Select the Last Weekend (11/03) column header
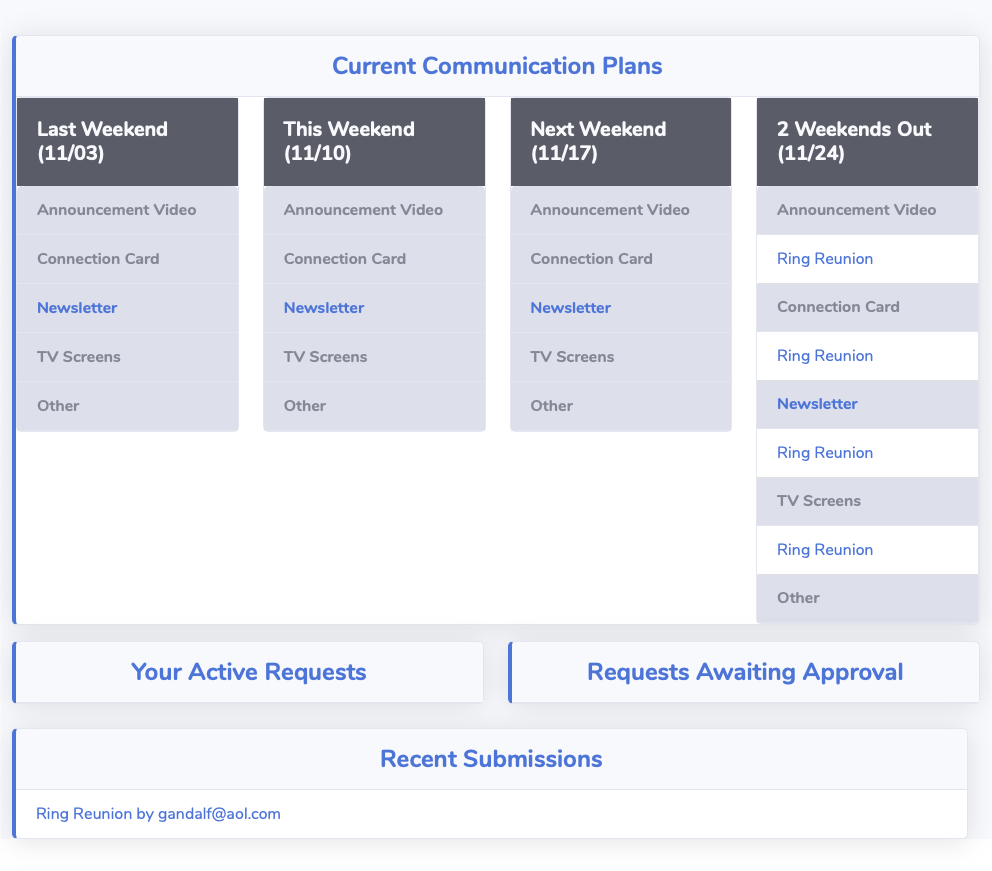 pyautogui.click(x=127, y=142)
